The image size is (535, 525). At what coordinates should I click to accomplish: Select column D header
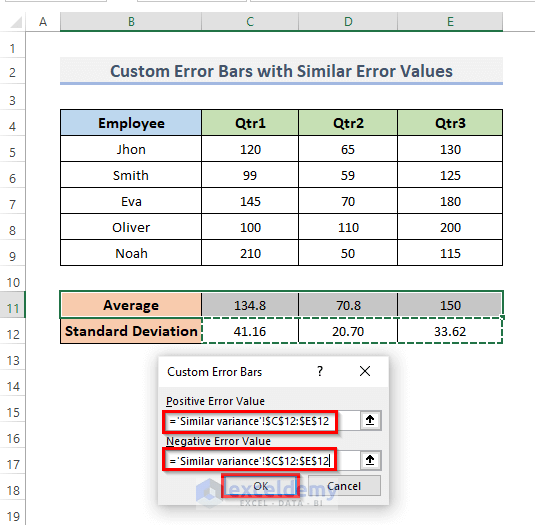tap(348, 22)
